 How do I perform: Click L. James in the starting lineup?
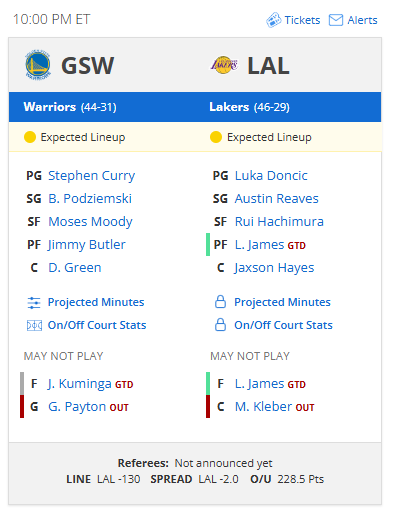259,245
